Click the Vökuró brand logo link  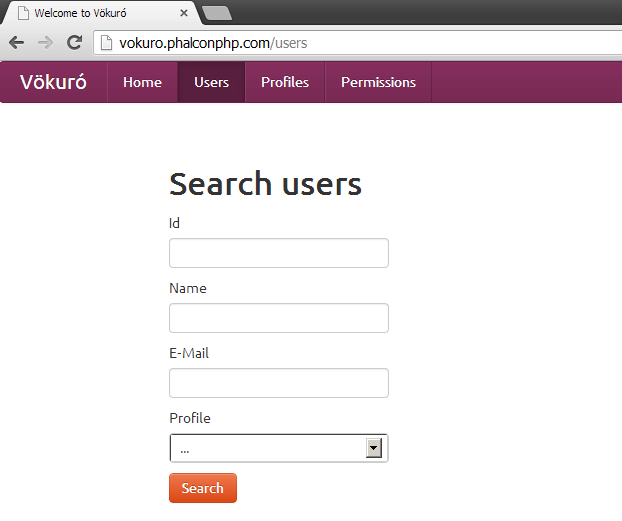pos(53,82)
